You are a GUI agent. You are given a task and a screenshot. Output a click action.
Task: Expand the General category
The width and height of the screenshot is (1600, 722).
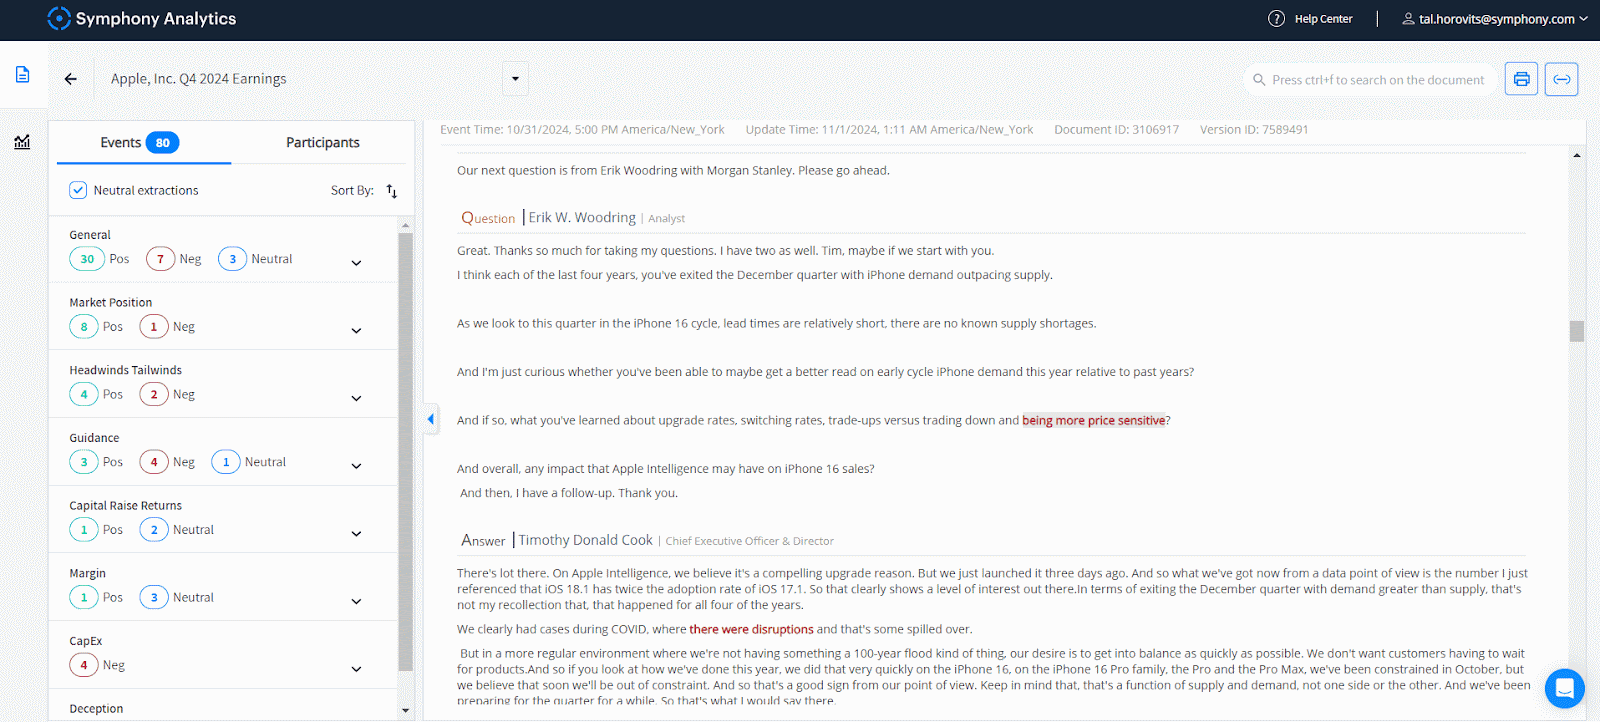[x=356, y=263]
